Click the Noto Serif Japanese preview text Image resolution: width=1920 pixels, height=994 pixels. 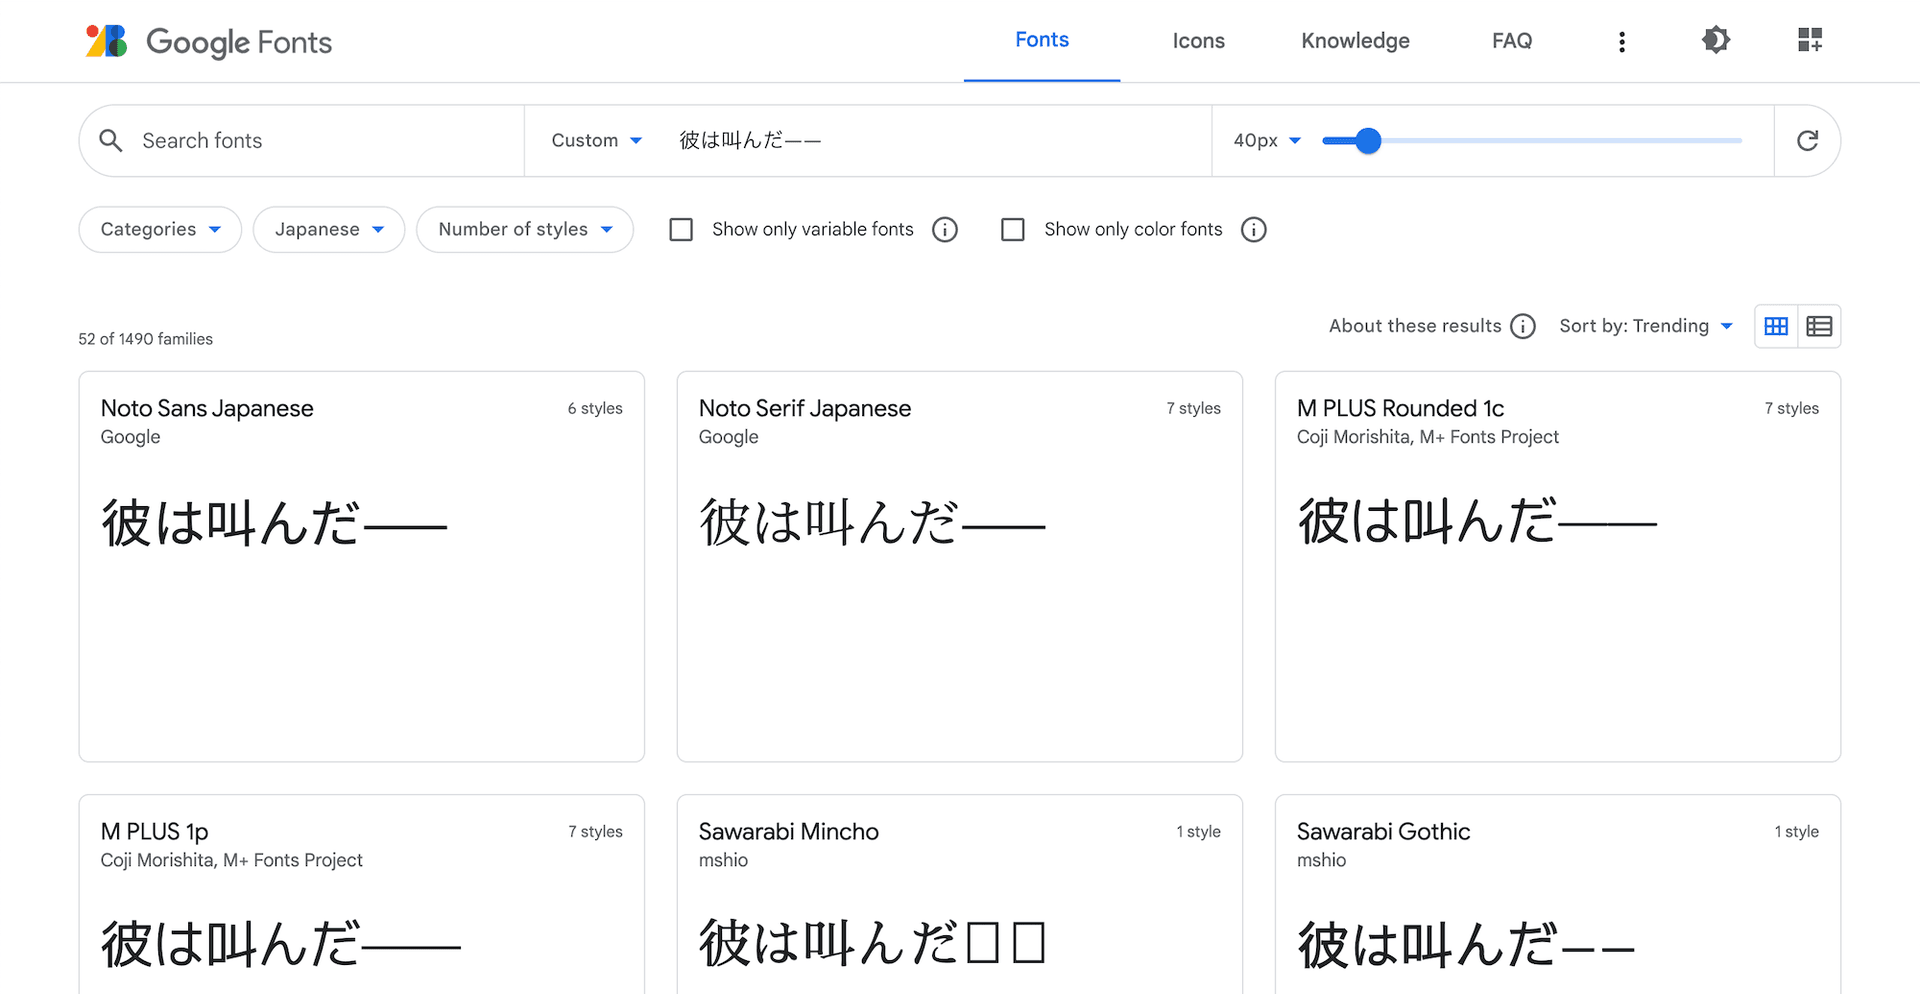click(x=872, y=523)
